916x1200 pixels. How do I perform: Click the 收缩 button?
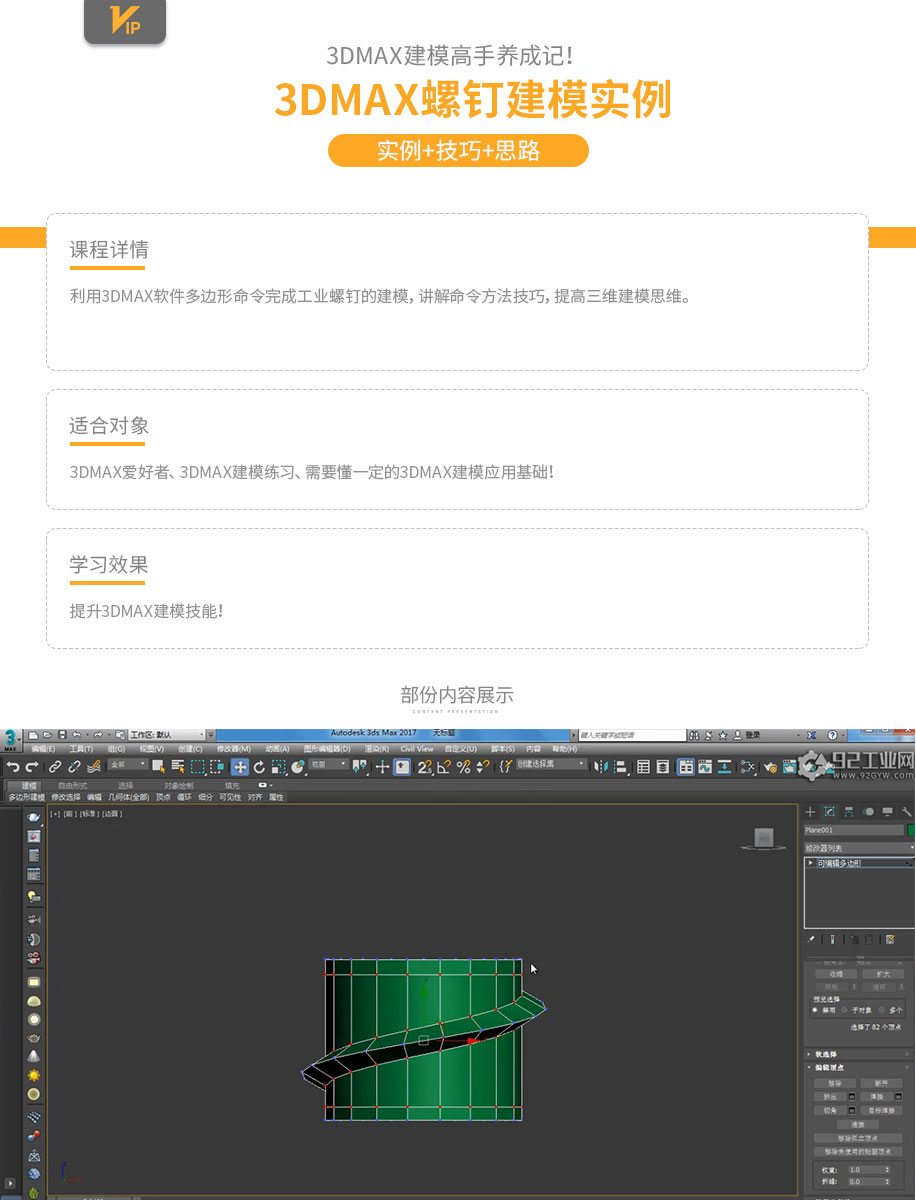[836, 974]
